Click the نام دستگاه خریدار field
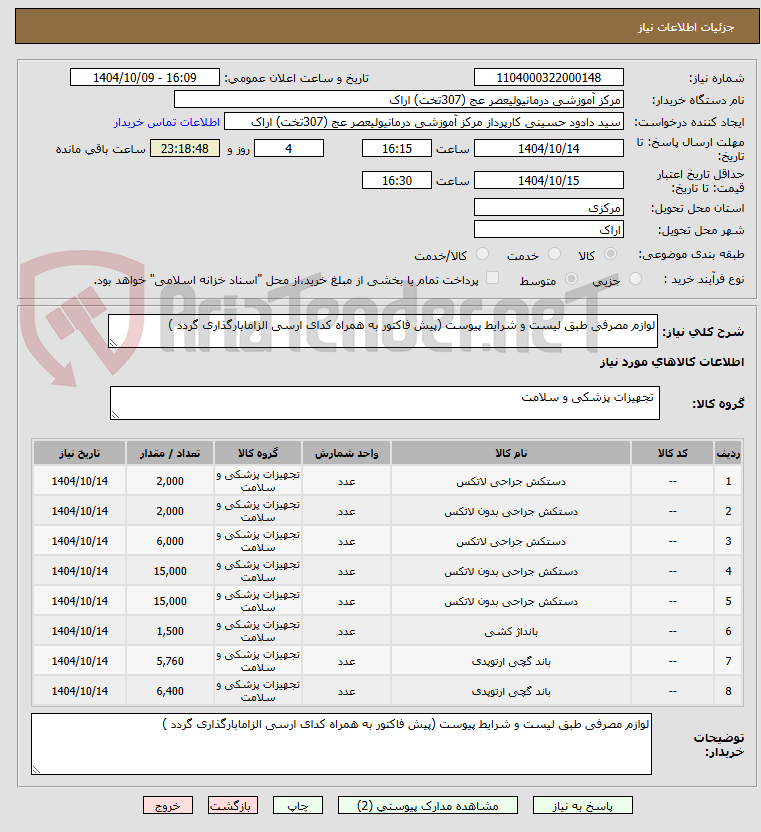Image resolution: width=761 pixels, height=832 pixels. [x=399, y=100]
